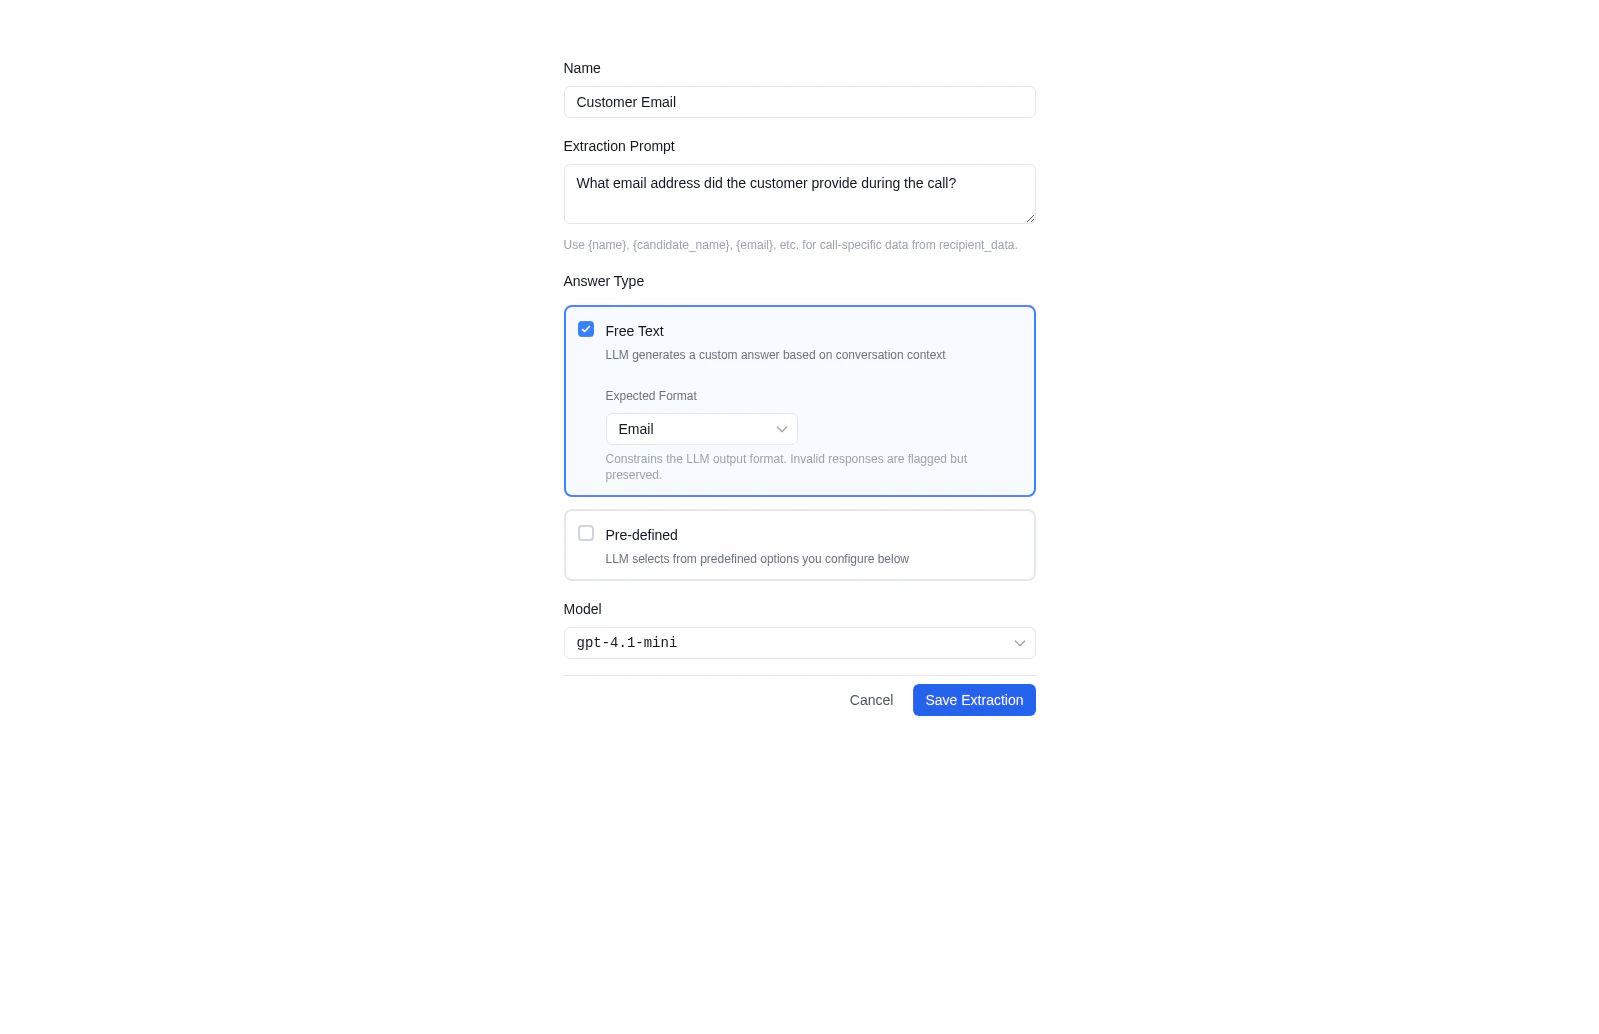Viewport: 1599px width, 1034px height.
Task: Open the Expected Format dropdown showing Email
Action: [701, 429]
